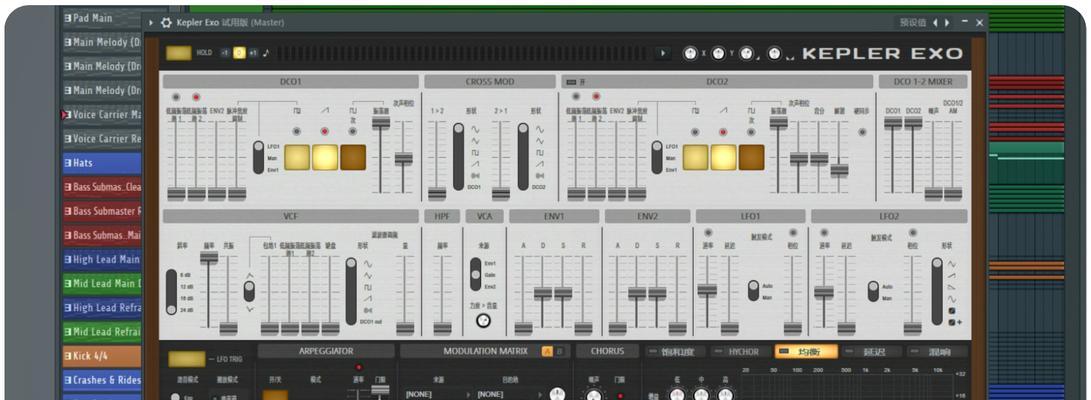
Task: Select the High Lead Main track
Action: click(x=102, y=259)
